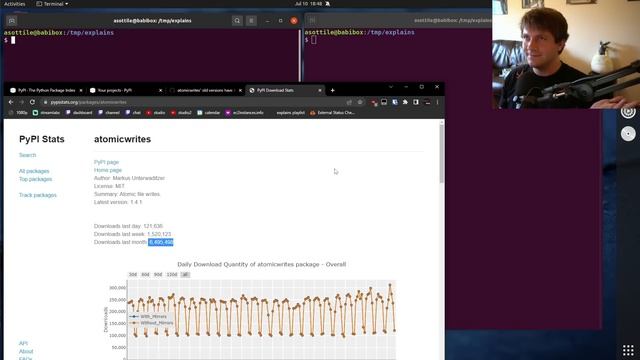Viewport: 640px width, 360px height.
Task: Click the terminal search magnifier icon
Action: 237,20
